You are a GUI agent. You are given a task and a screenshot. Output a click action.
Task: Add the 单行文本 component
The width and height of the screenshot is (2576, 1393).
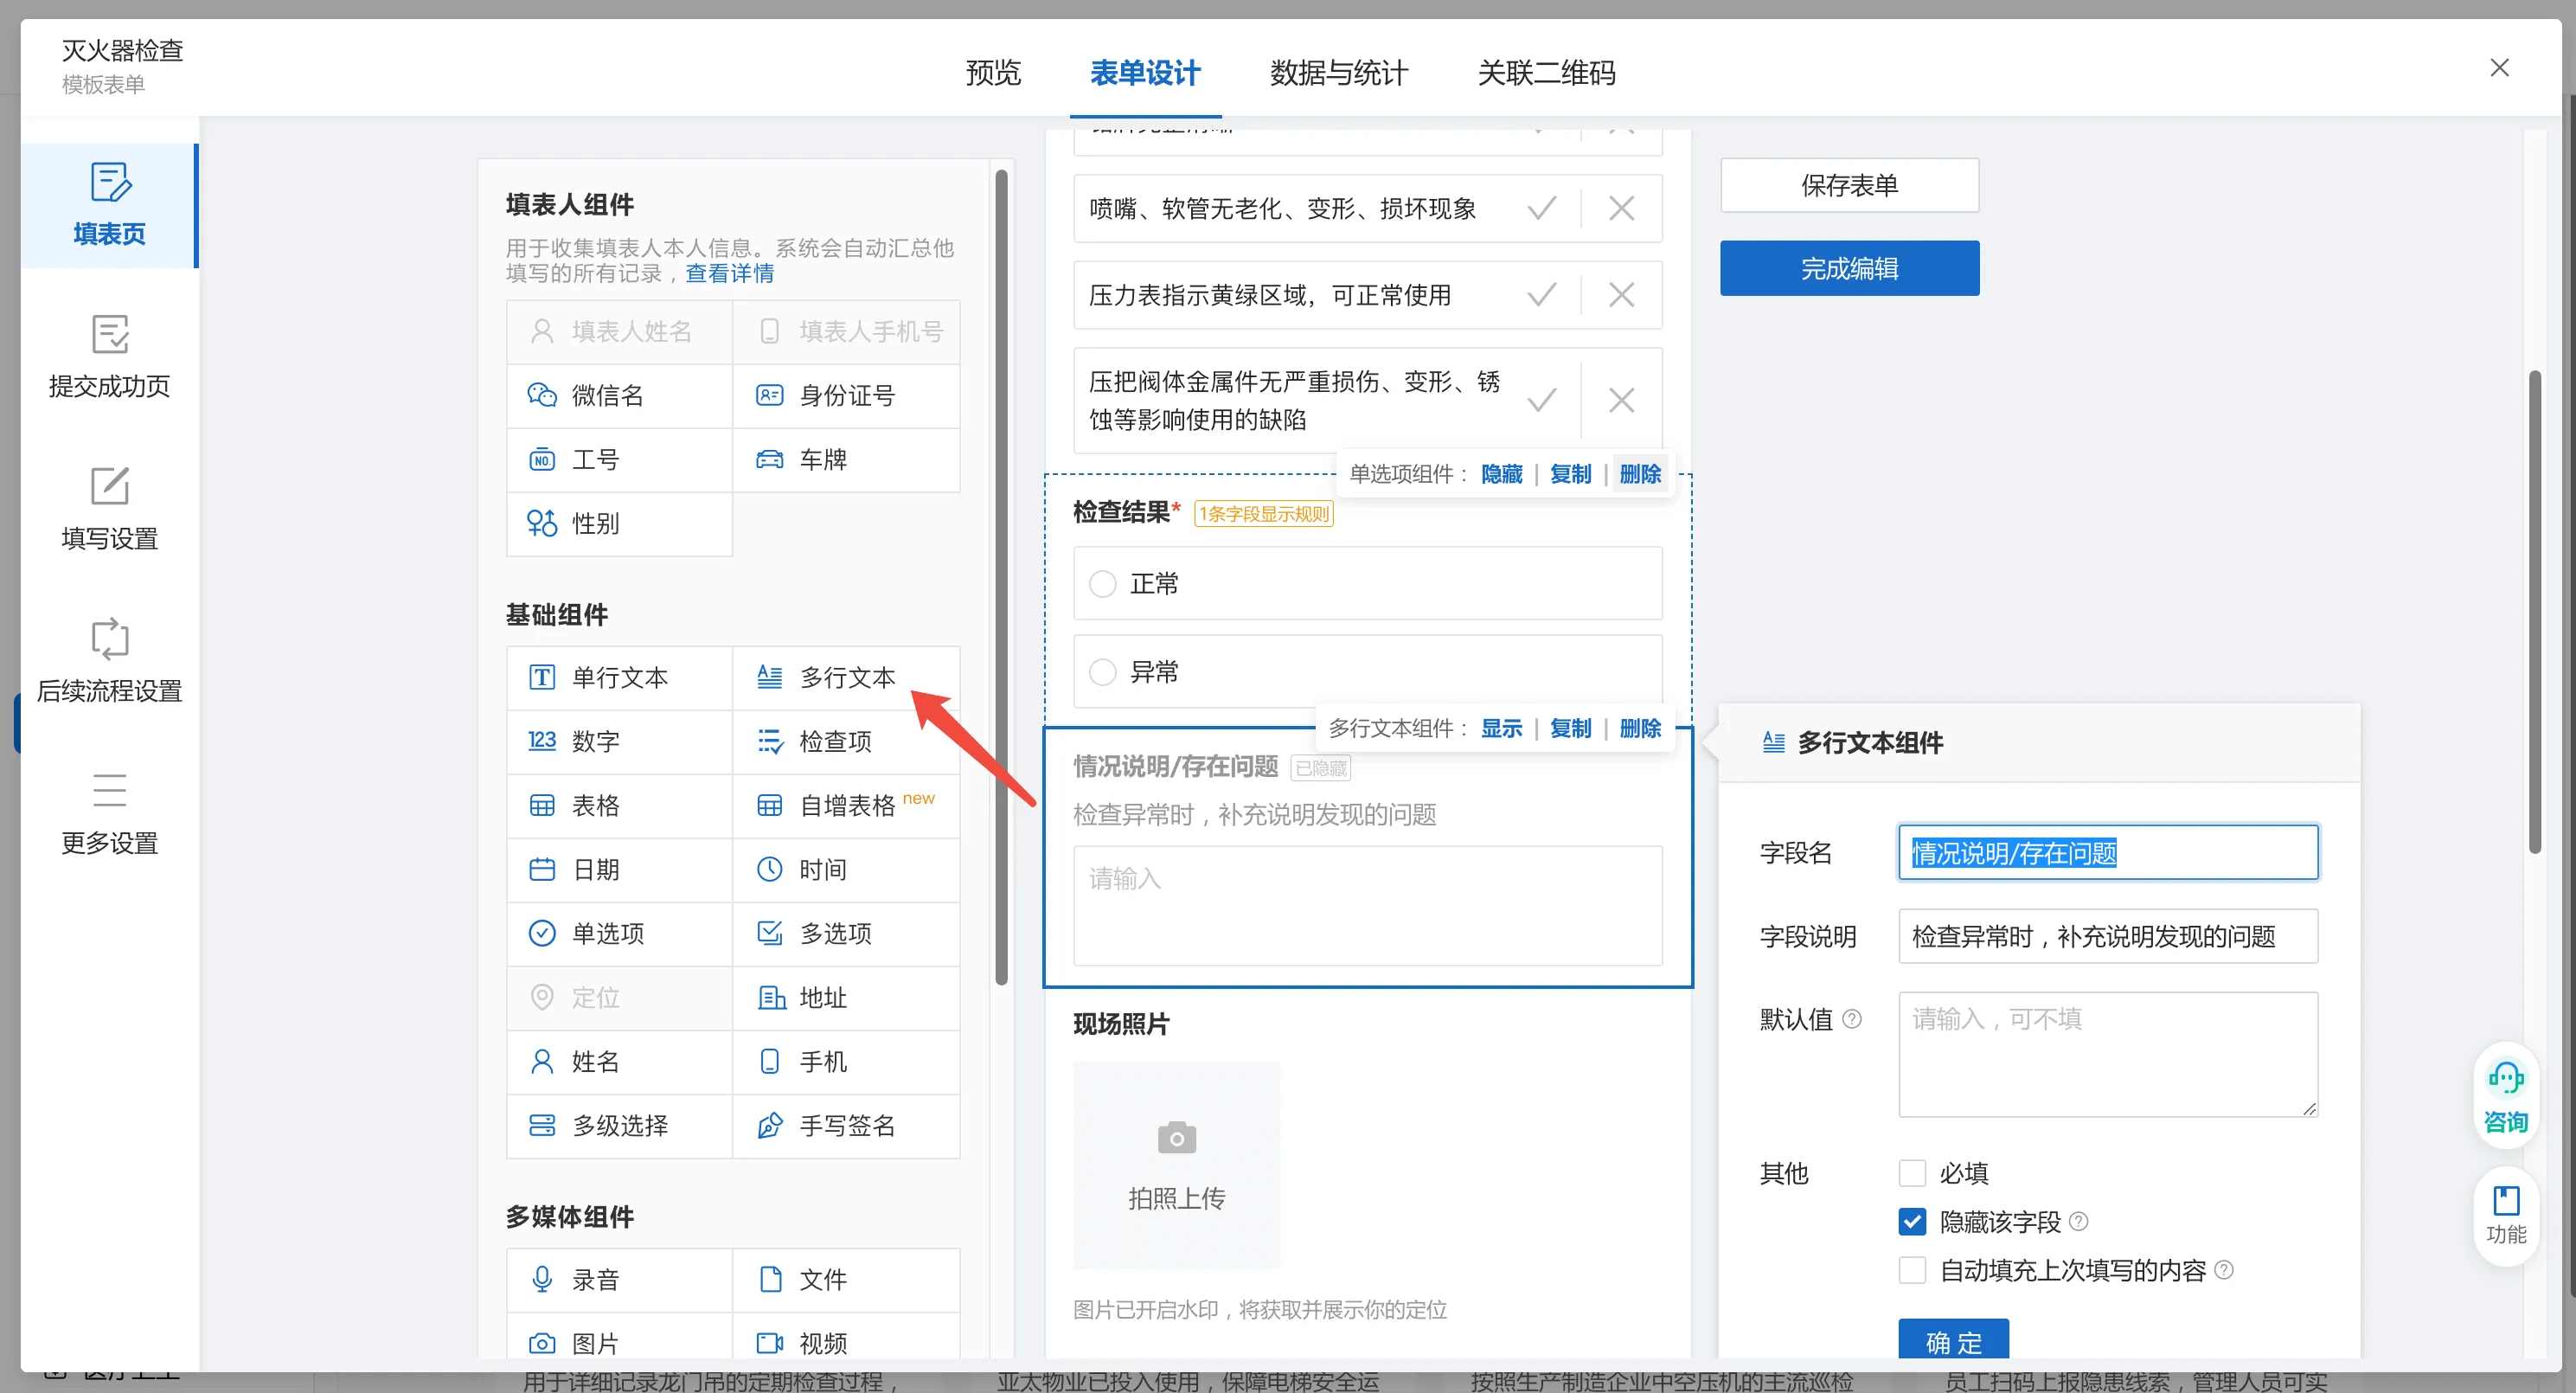coord(619,677)
